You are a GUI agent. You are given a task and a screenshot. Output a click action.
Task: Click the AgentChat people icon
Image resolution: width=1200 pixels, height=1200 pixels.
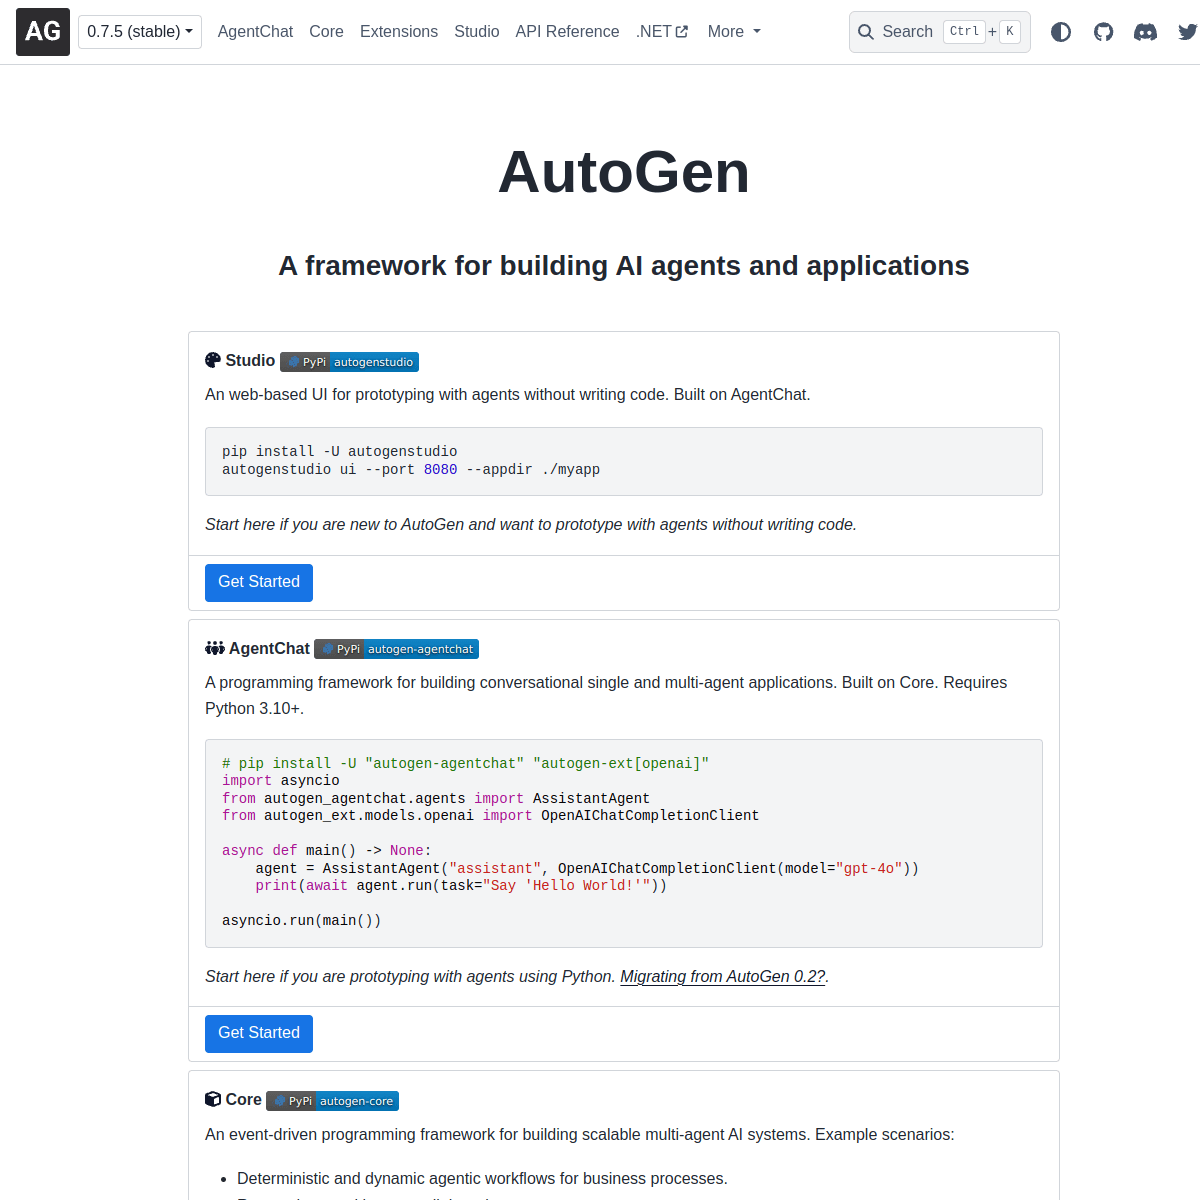coord(215,649)
